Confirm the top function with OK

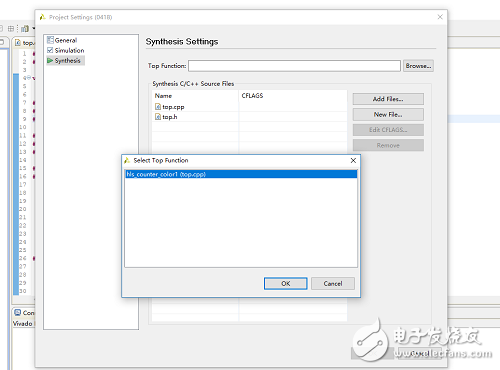[x=285, y=284]
